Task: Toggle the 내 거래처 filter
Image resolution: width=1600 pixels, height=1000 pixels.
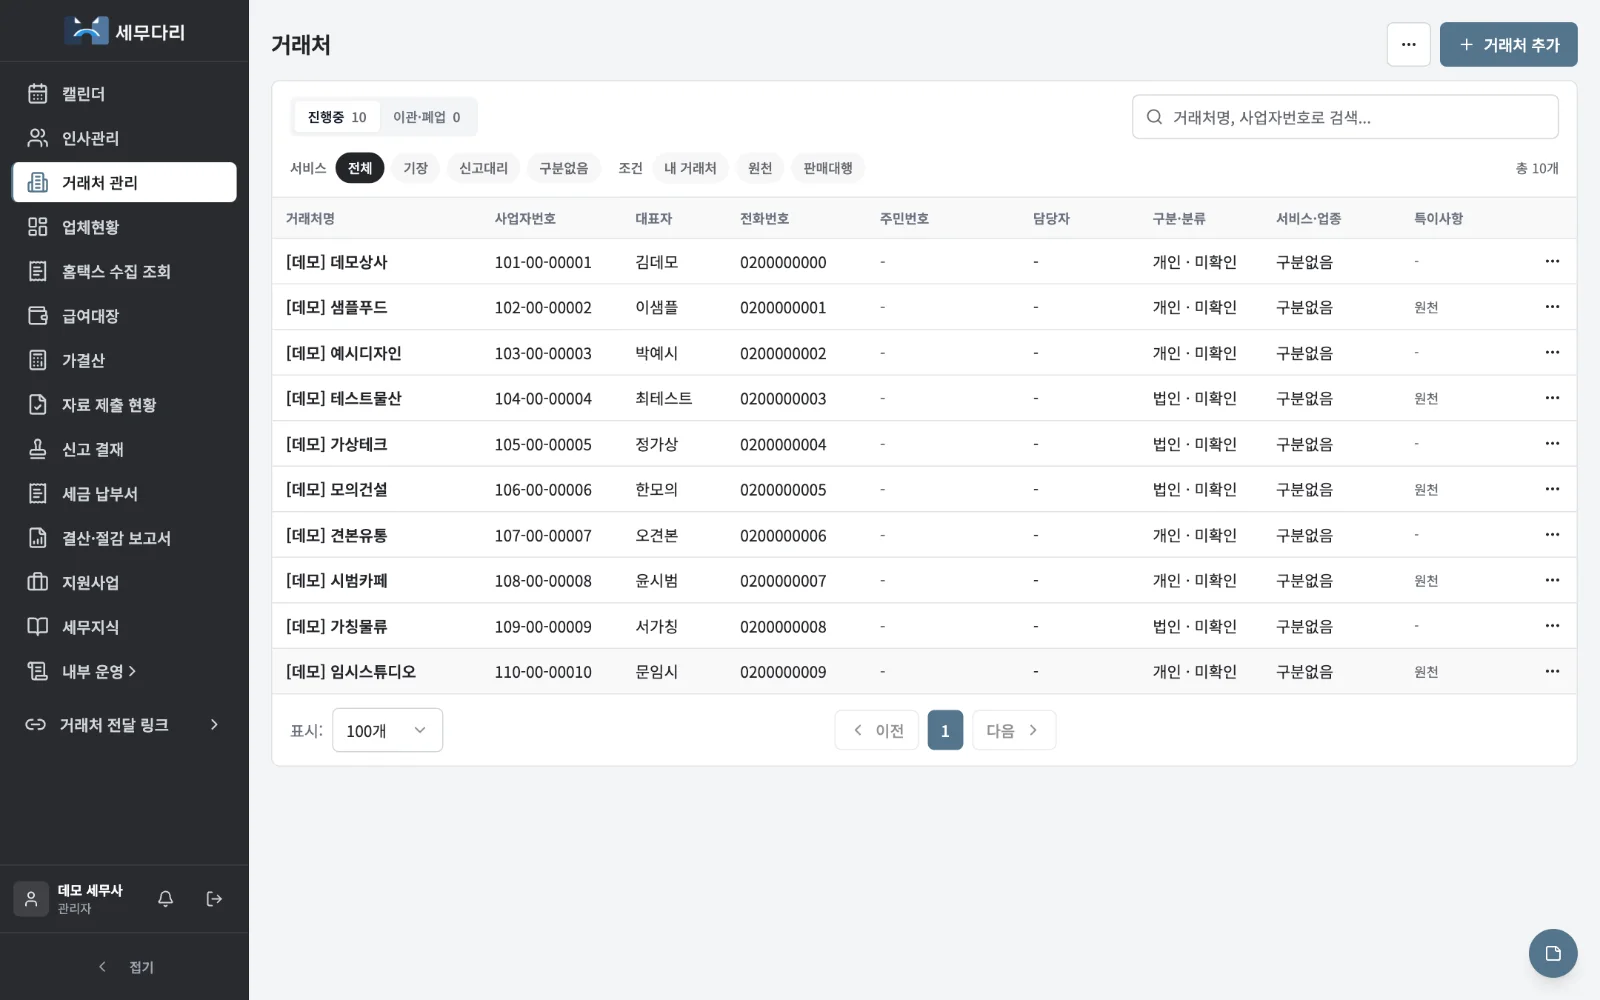Action: (690, 168)
